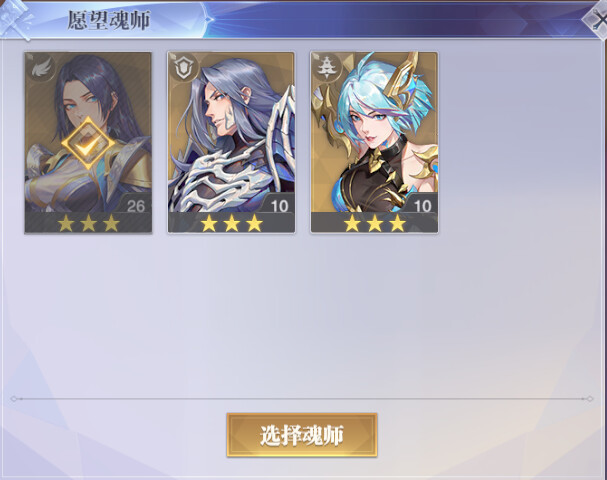Viewport: 607px width, 480px height.
Task: Click the wing class icon on first card
Action: 41,68
